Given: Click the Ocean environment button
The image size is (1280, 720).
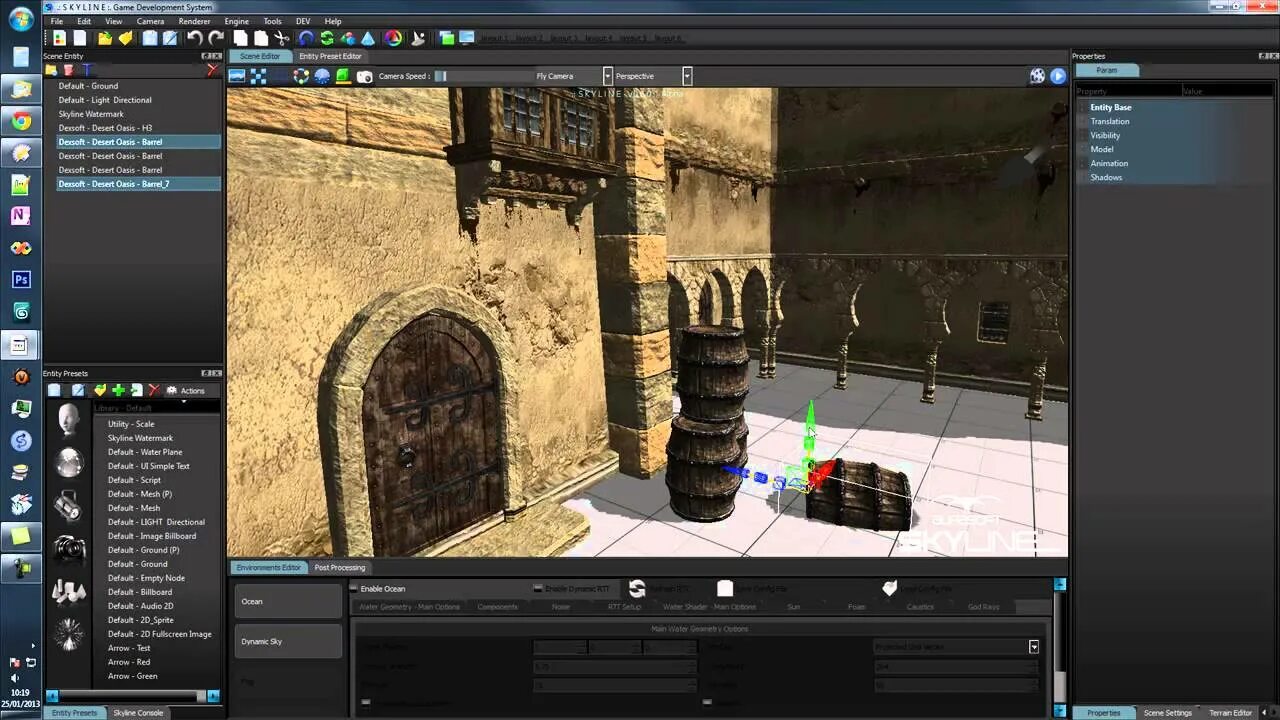Looking at the screenshot, I should click(288, 601).
